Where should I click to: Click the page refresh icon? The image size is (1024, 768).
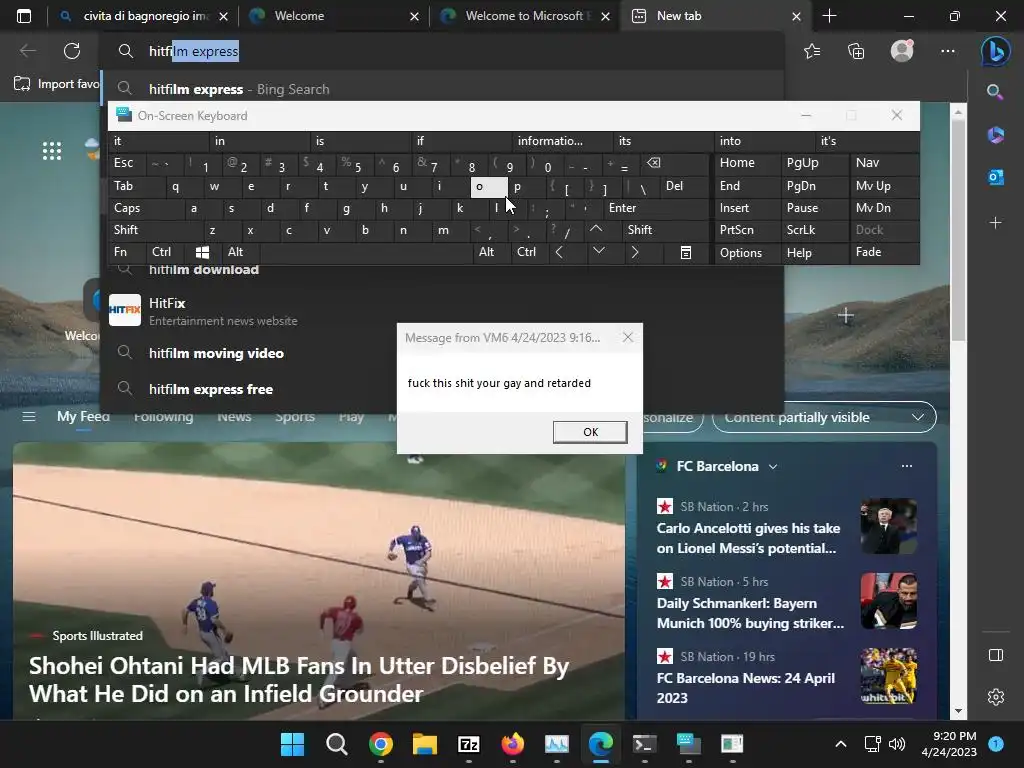point(72,51)
